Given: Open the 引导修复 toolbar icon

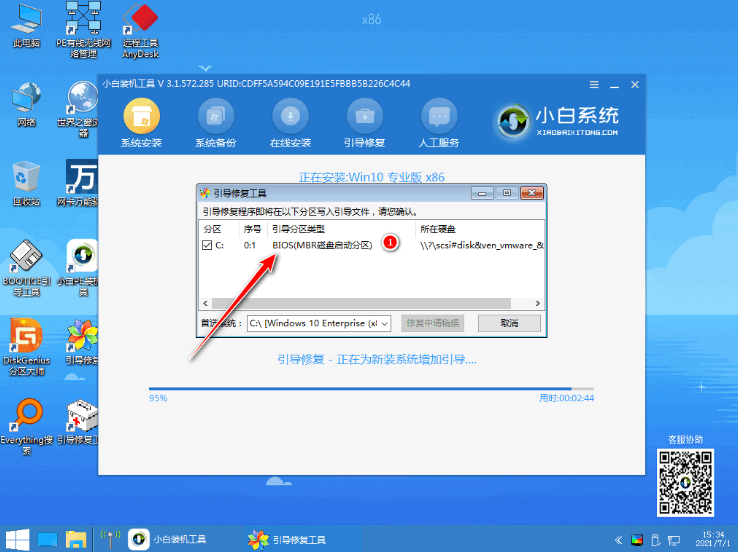Looking at the screenshot, I should pos(361,117).
